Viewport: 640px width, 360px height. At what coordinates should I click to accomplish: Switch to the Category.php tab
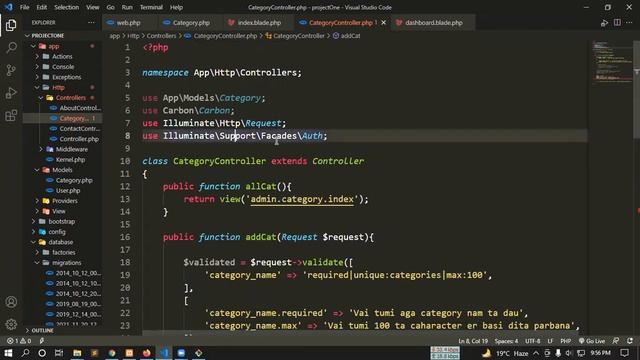(191, 23)
